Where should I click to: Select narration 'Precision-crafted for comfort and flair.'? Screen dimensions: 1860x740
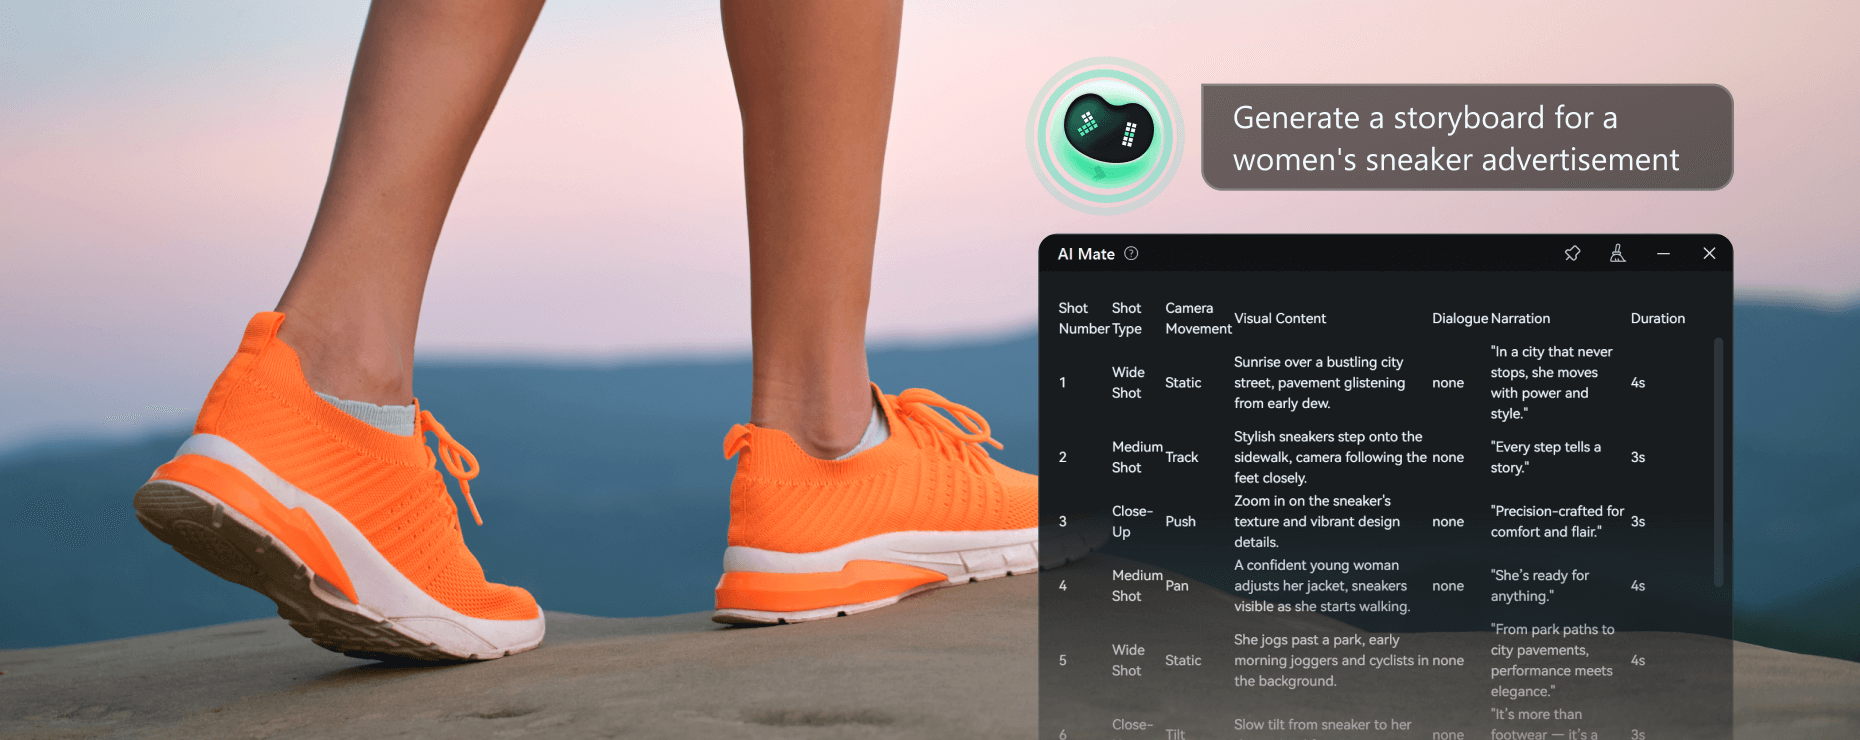[x=1557, y=521]
